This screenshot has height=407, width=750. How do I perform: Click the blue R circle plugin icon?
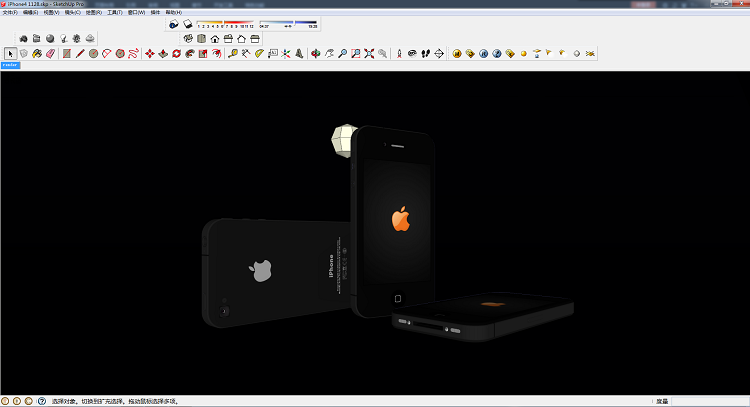click(x=484, y=54)
